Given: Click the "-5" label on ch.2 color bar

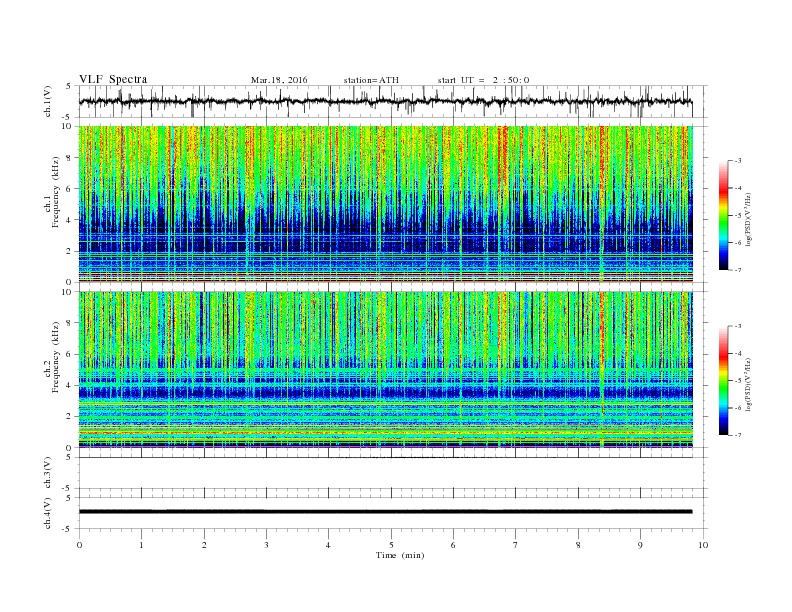Looking at the screenshot, I should coord(738,381).
